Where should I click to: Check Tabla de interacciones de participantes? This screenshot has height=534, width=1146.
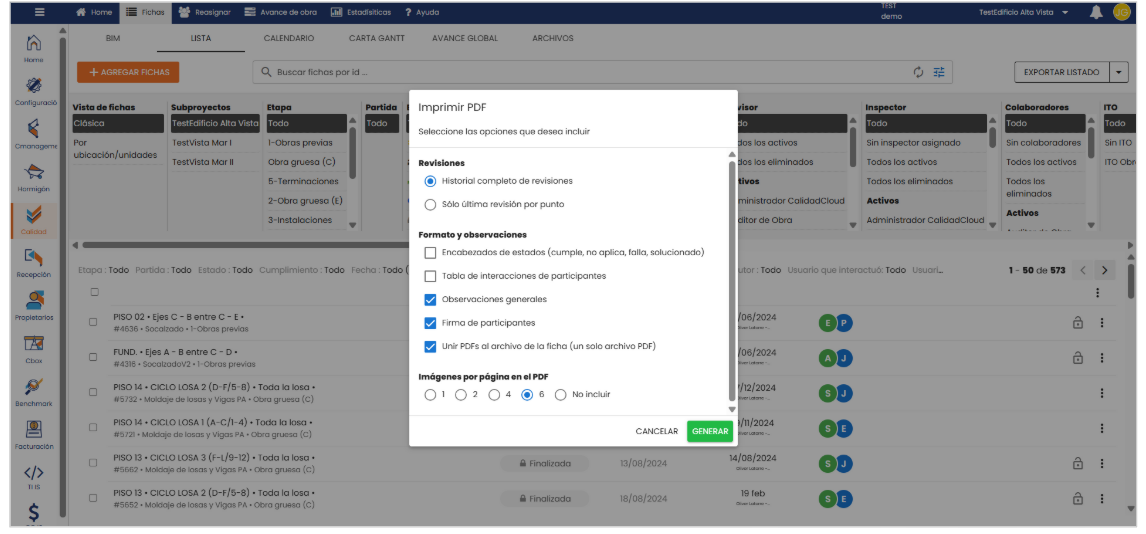pyautogui.click(x=430, y=276)
